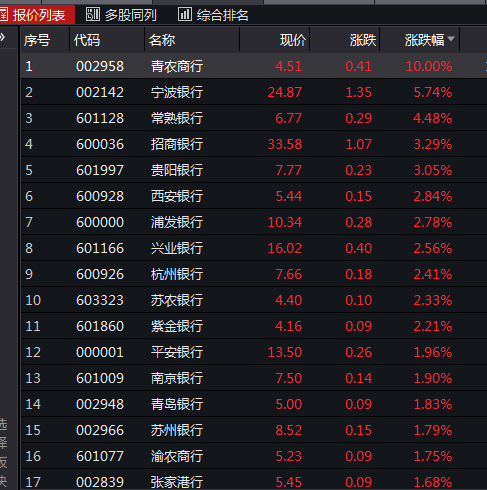
Task: Click stock code 002142
Action: (x=100, y=92)
